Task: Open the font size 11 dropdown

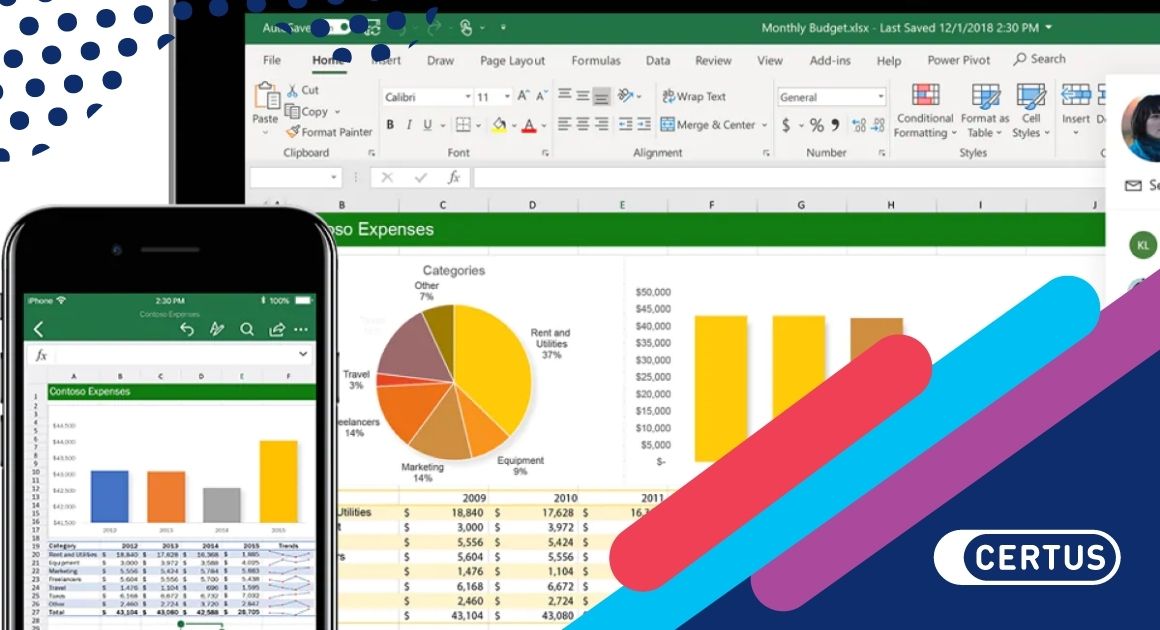Action: [x=507, y=97]
